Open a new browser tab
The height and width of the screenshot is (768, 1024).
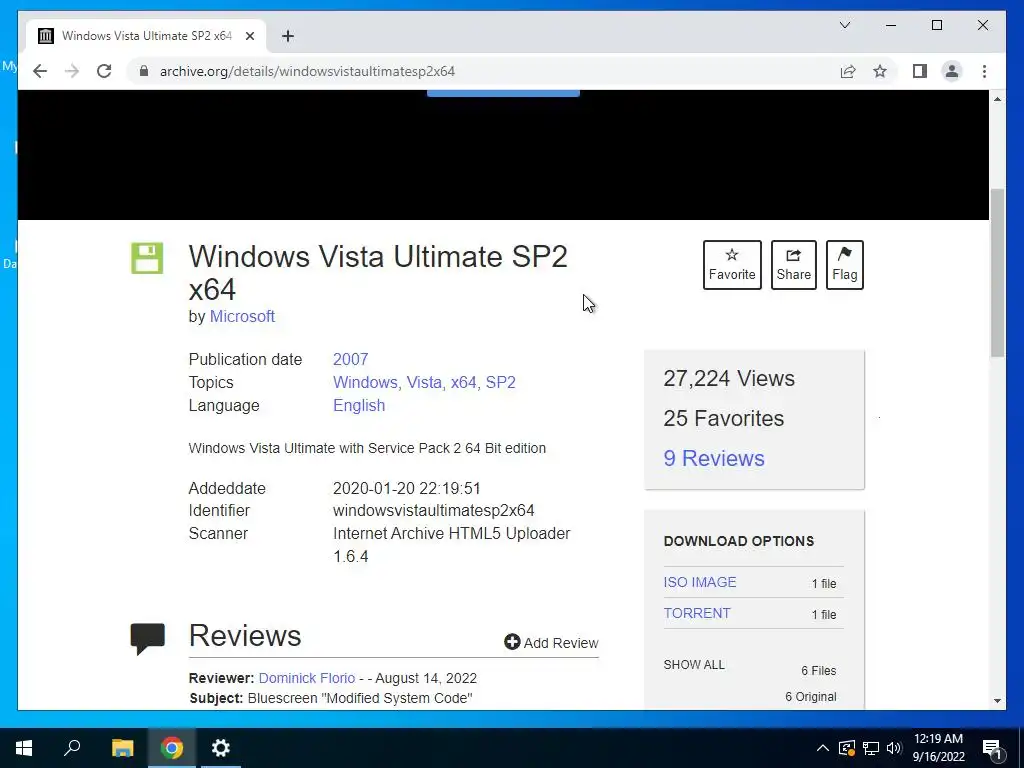tap(288, 36)
